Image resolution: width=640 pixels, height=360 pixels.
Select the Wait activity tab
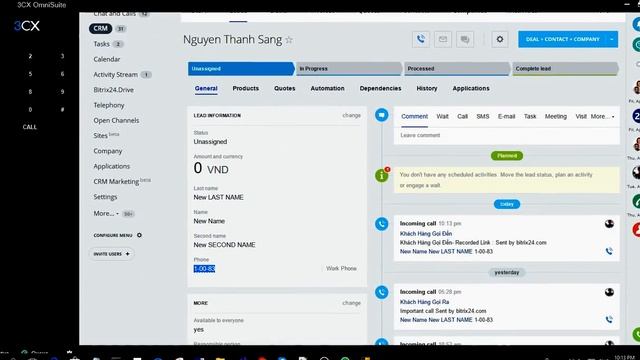(x=442, y=117)
